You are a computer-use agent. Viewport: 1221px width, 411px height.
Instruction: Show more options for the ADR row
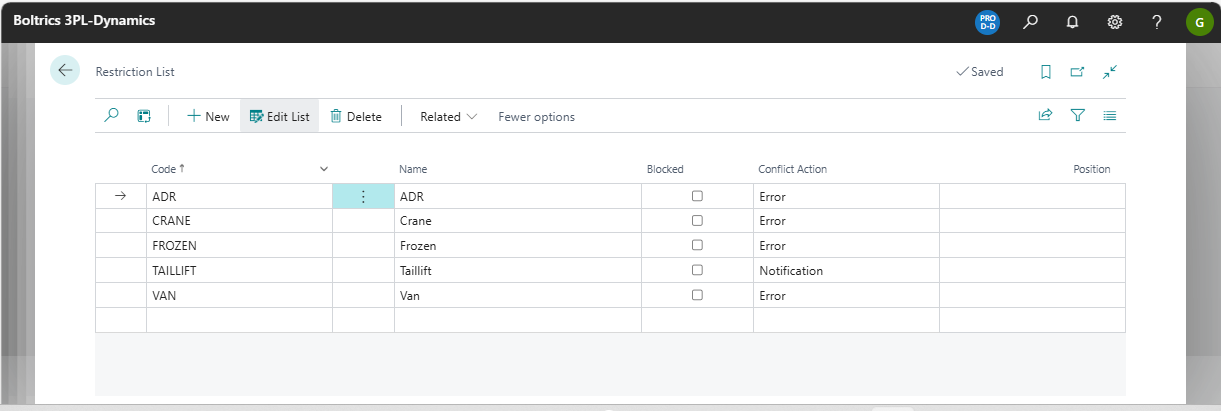pos(363,197)
